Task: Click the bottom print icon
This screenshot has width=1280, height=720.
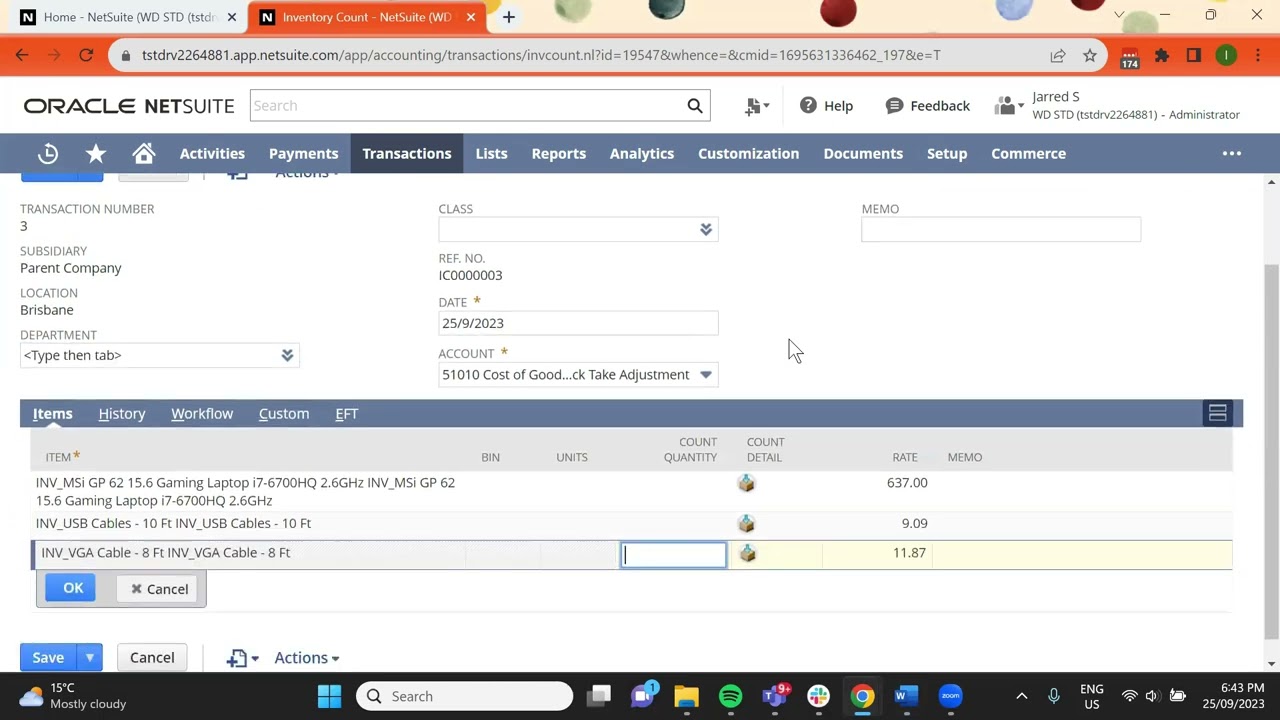Action: 237,658
